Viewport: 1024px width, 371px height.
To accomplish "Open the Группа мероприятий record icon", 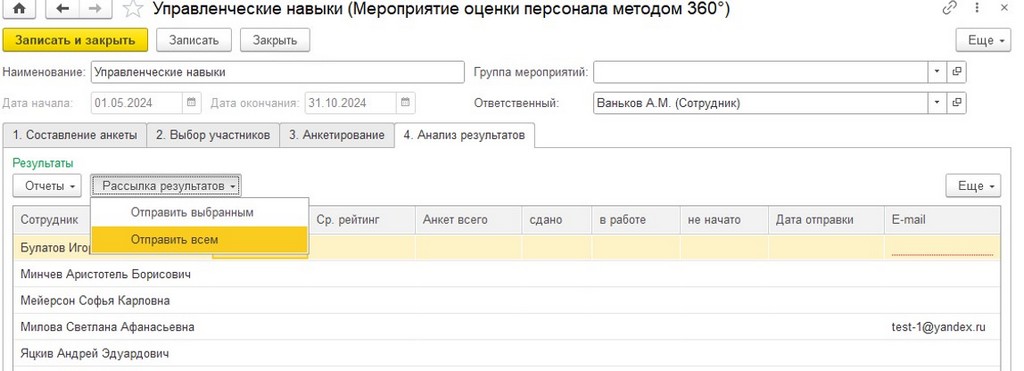I will point(957,72).
